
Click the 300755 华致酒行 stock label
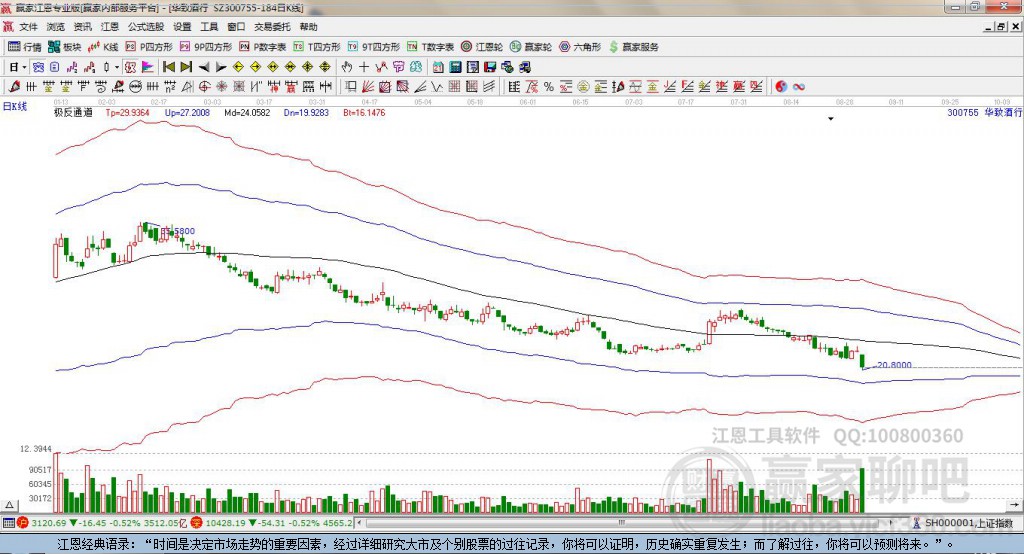coord(984,112)
